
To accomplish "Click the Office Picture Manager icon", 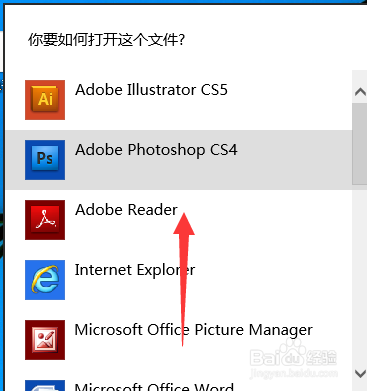I will (45, 340).
